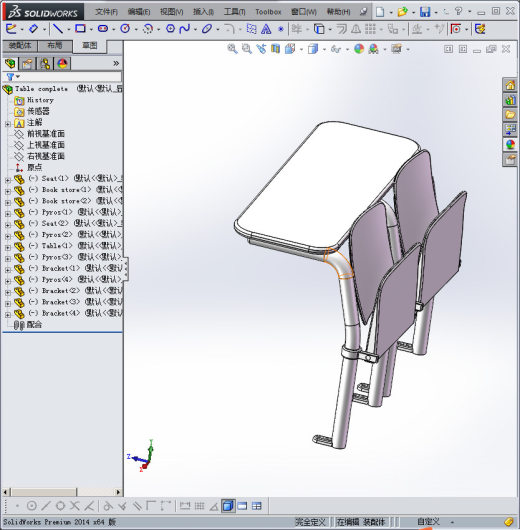Screen dimensions: 520x530
Task: Click the Save icon in title toolbar
Action: pos(425,12)
